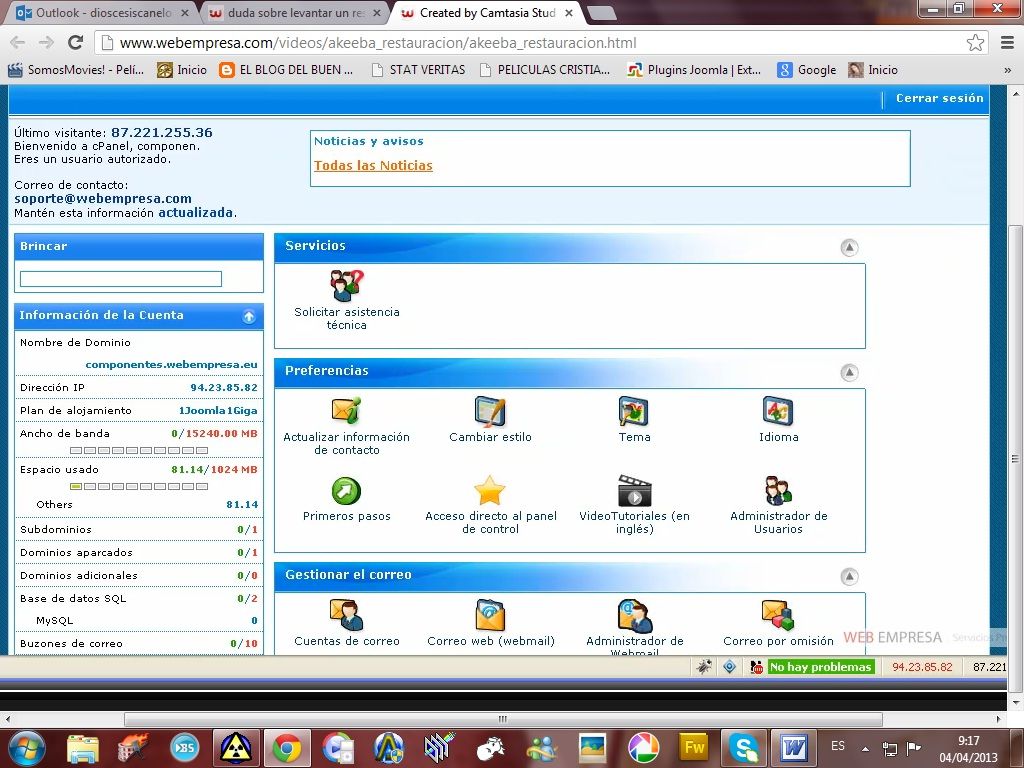Click 'Buzones de correo' row
1024x768 pixels.
click(138, 643)
